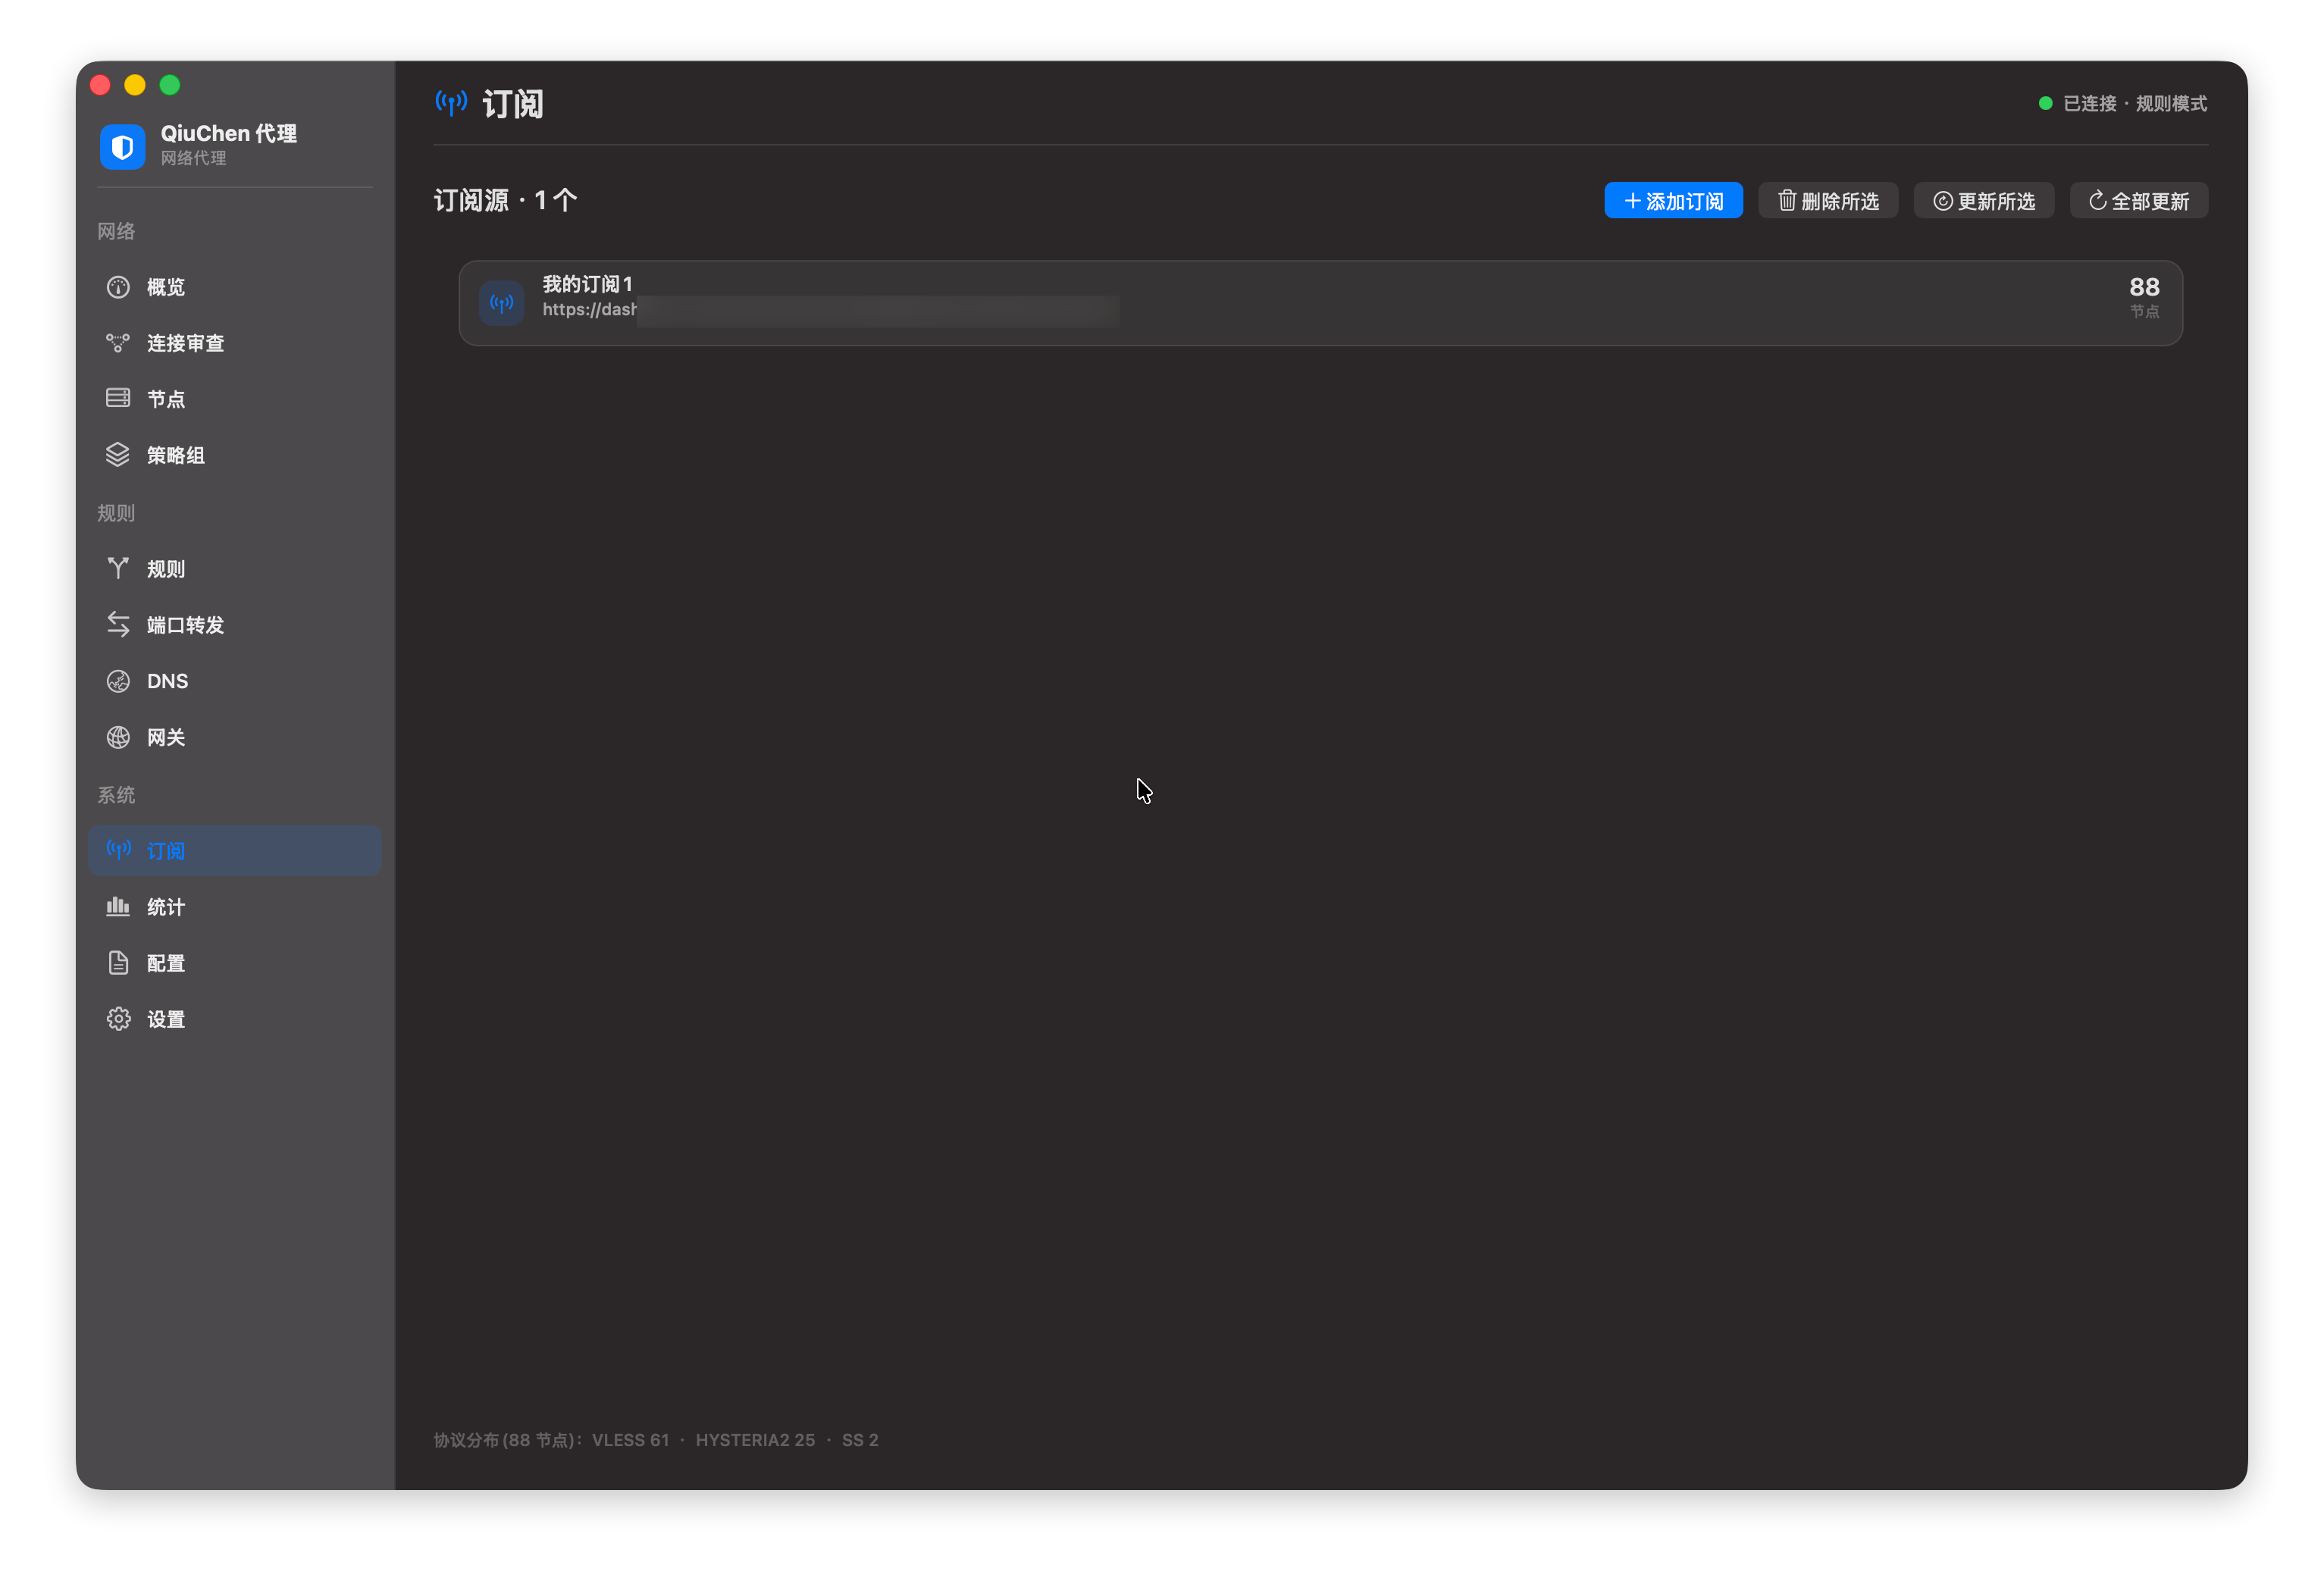Click the antenna icon in page header
This screenshot has width=2324, height=1581.
pos(451,102)
